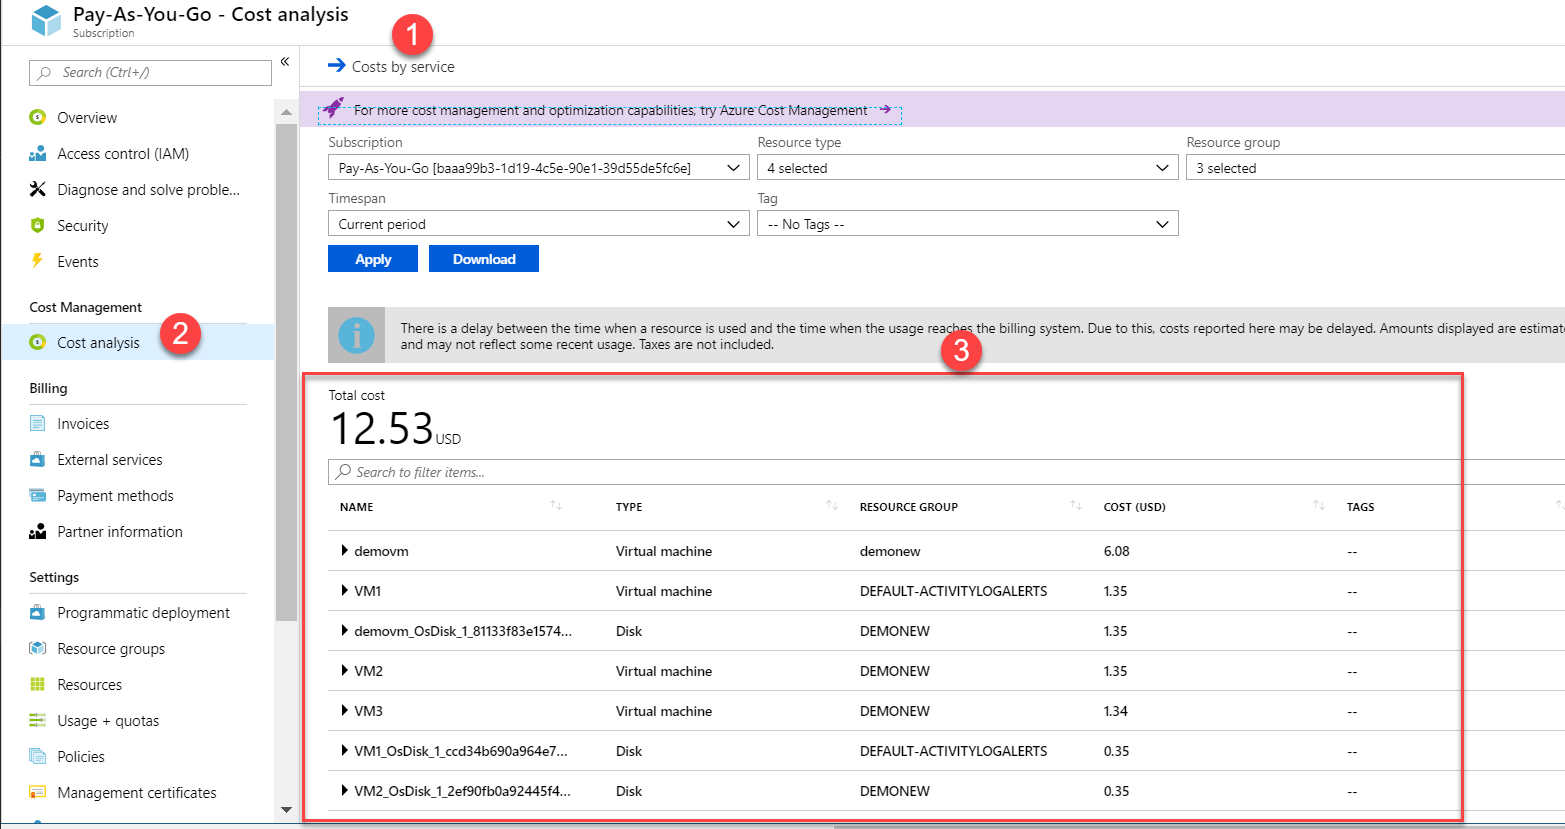Open Usage + quotas menu item
The height and width of the screenshot is (829, 1565).
108,721
